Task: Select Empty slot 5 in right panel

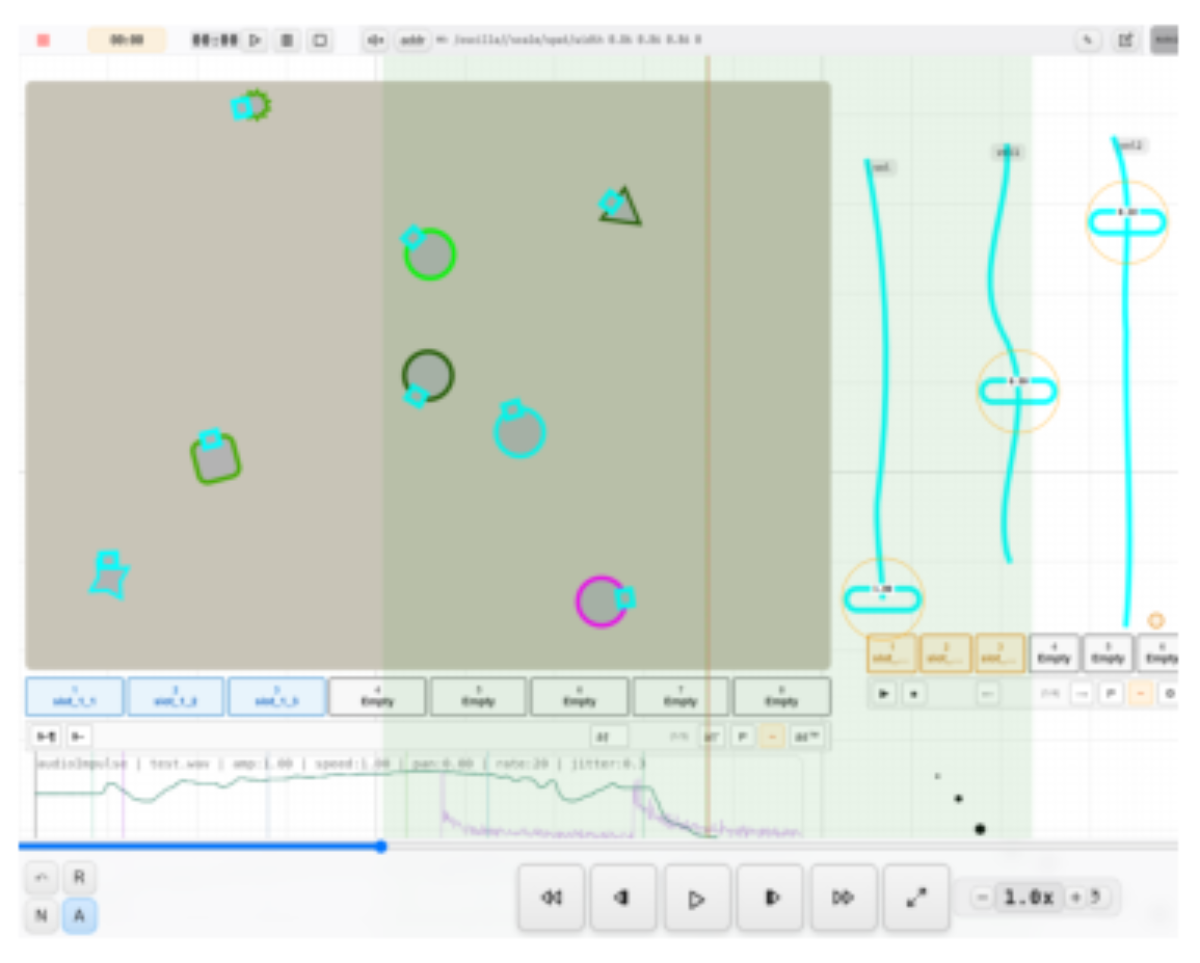Action: click(1108, 654)
